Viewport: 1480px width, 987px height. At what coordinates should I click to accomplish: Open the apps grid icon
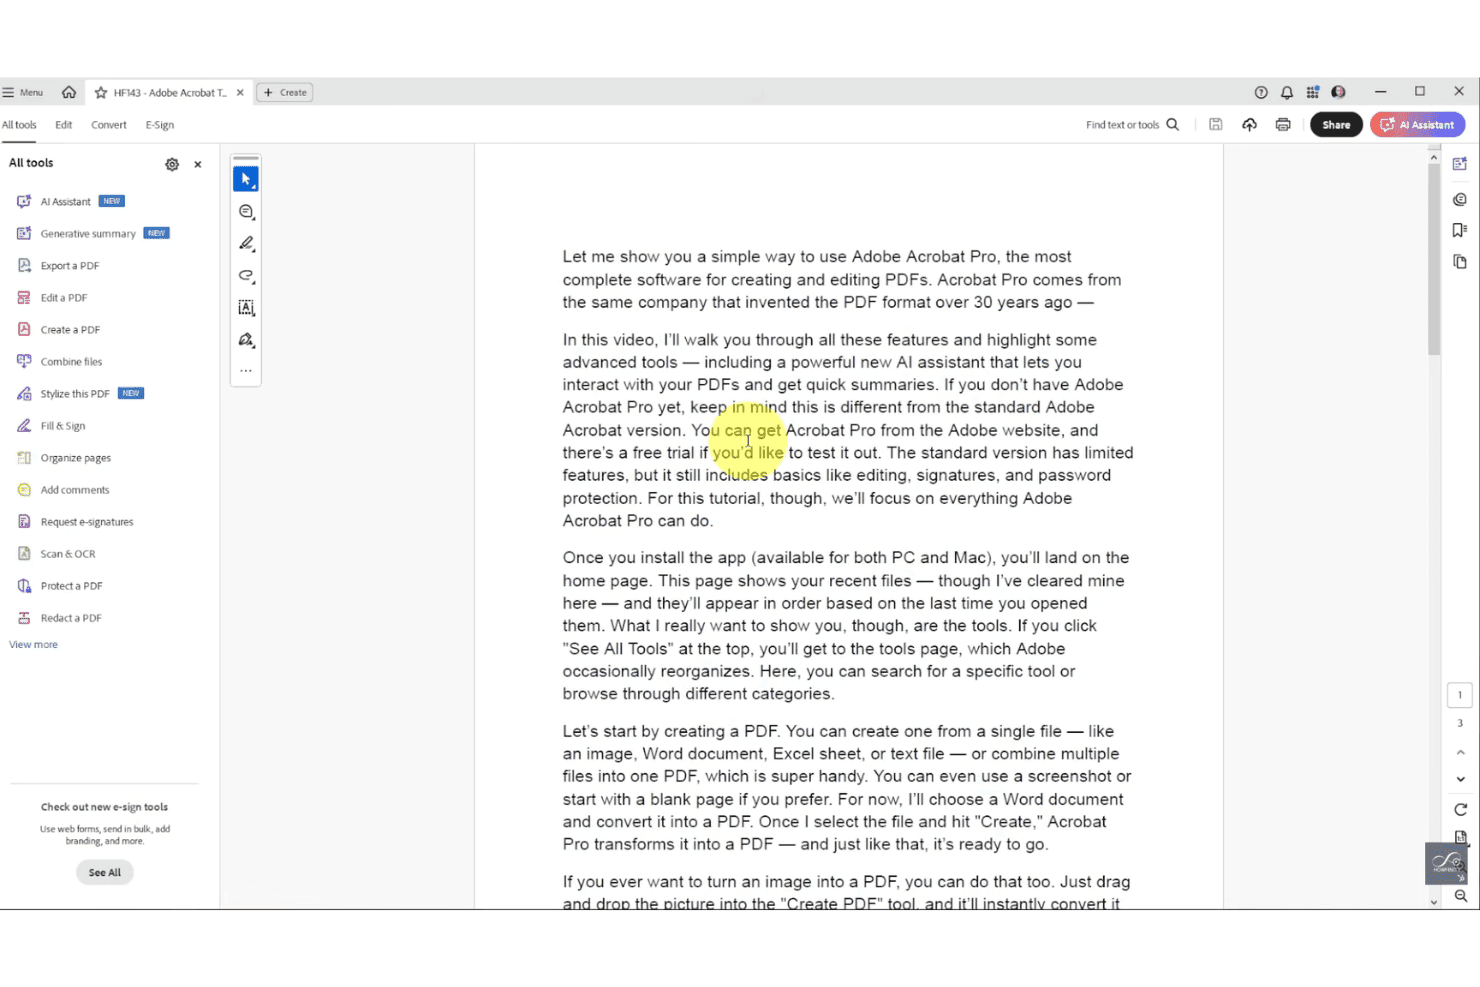1313,92
